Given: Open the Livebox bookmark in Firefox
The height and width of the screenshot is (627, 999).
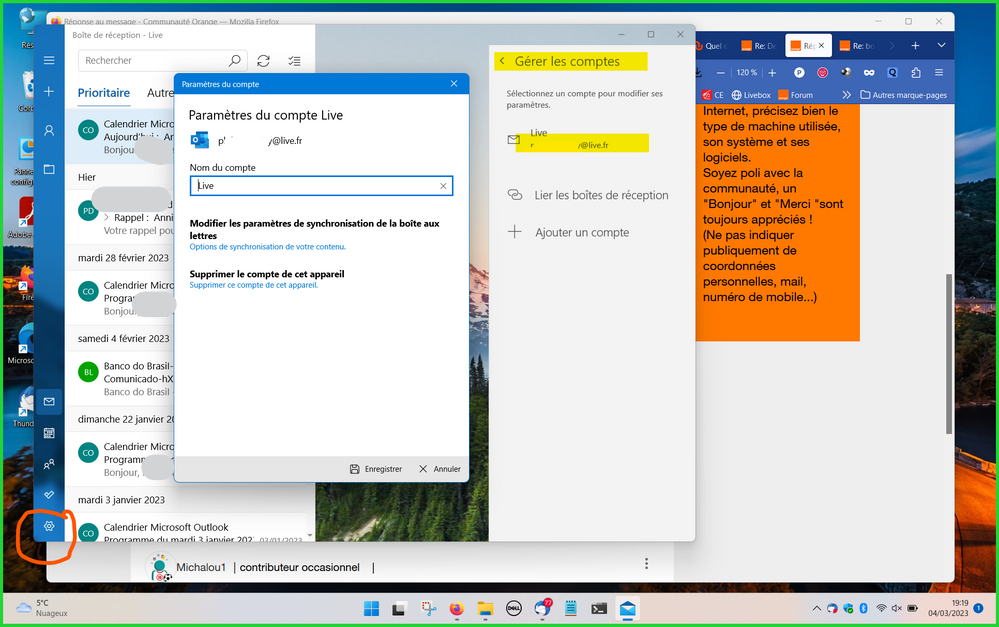Looking at the screenshot, I should coord(751,95).
